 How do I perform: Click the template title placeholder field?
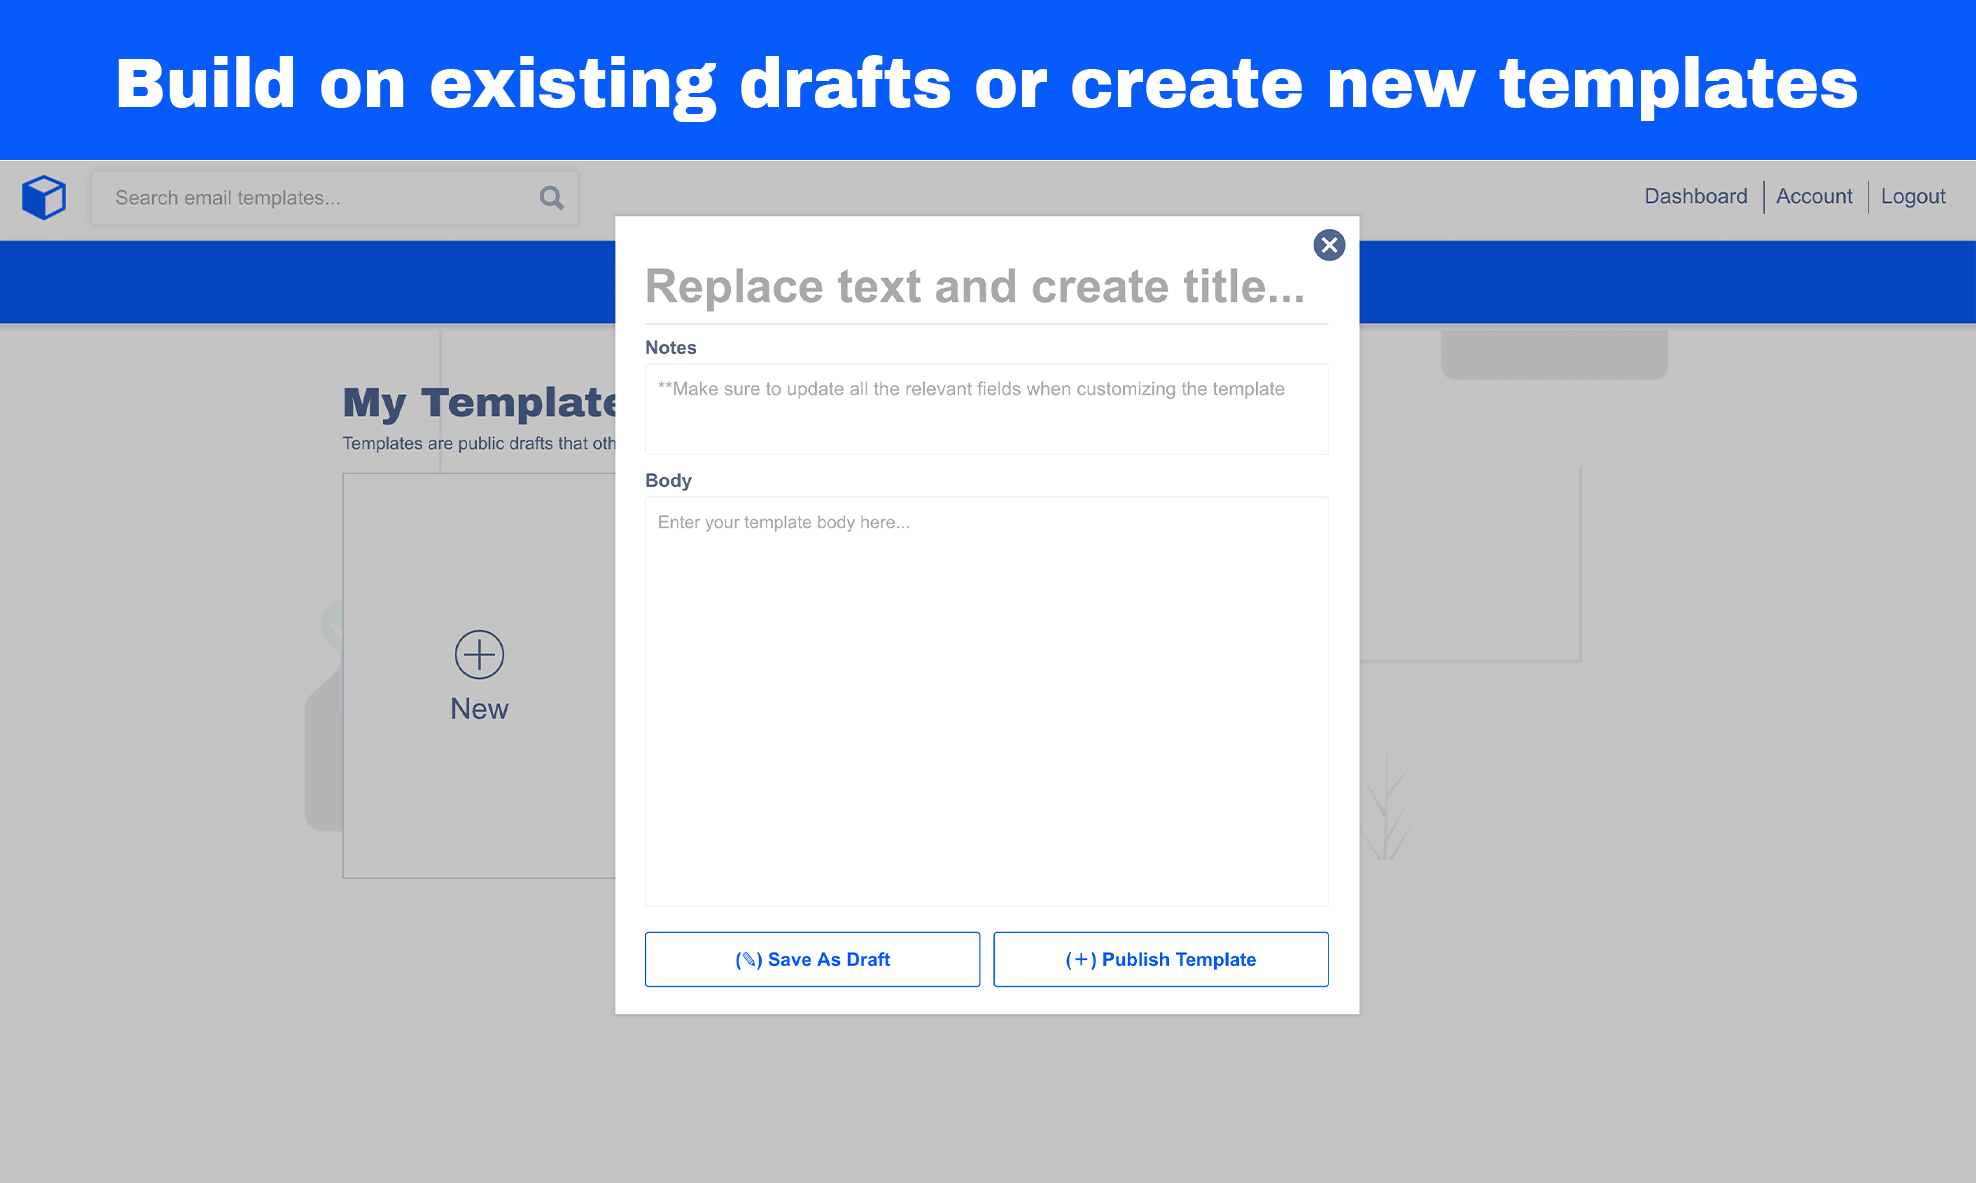click(975, 287)
